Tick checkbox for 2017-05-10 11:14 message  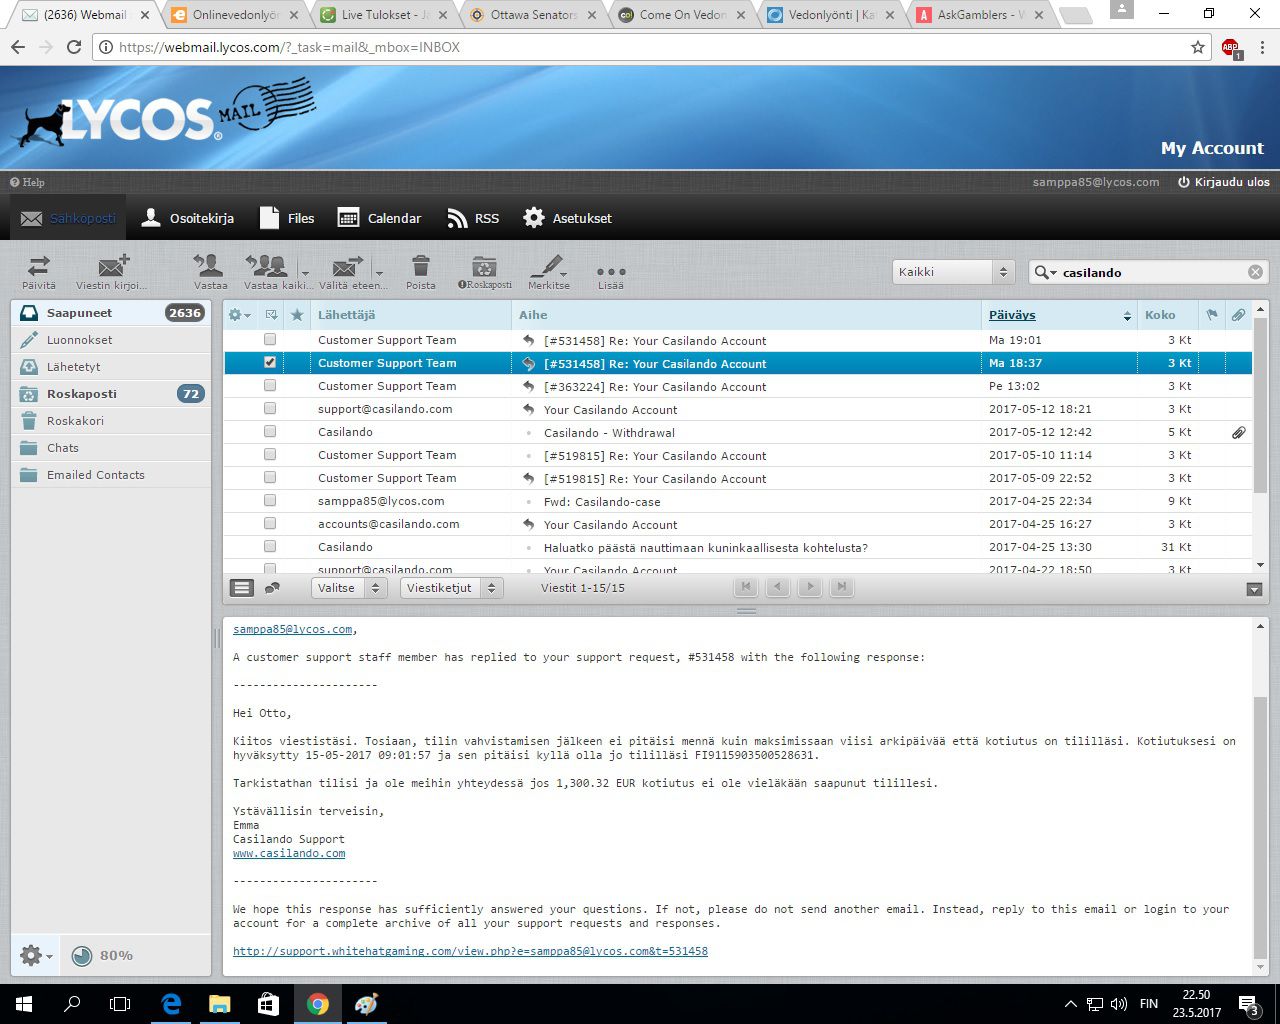[x=270, y=455]
